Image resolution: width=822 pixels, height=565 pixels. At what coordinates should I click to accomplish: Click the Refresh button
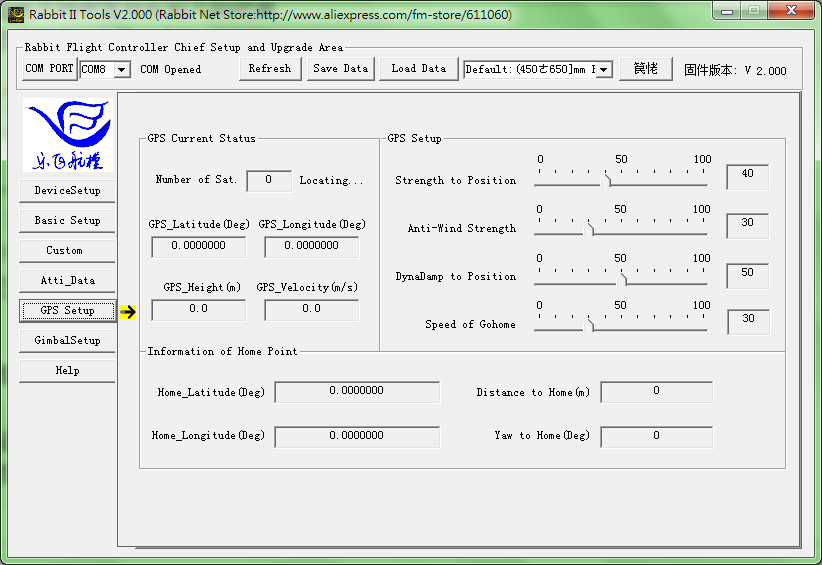click(x=270, y=69)
